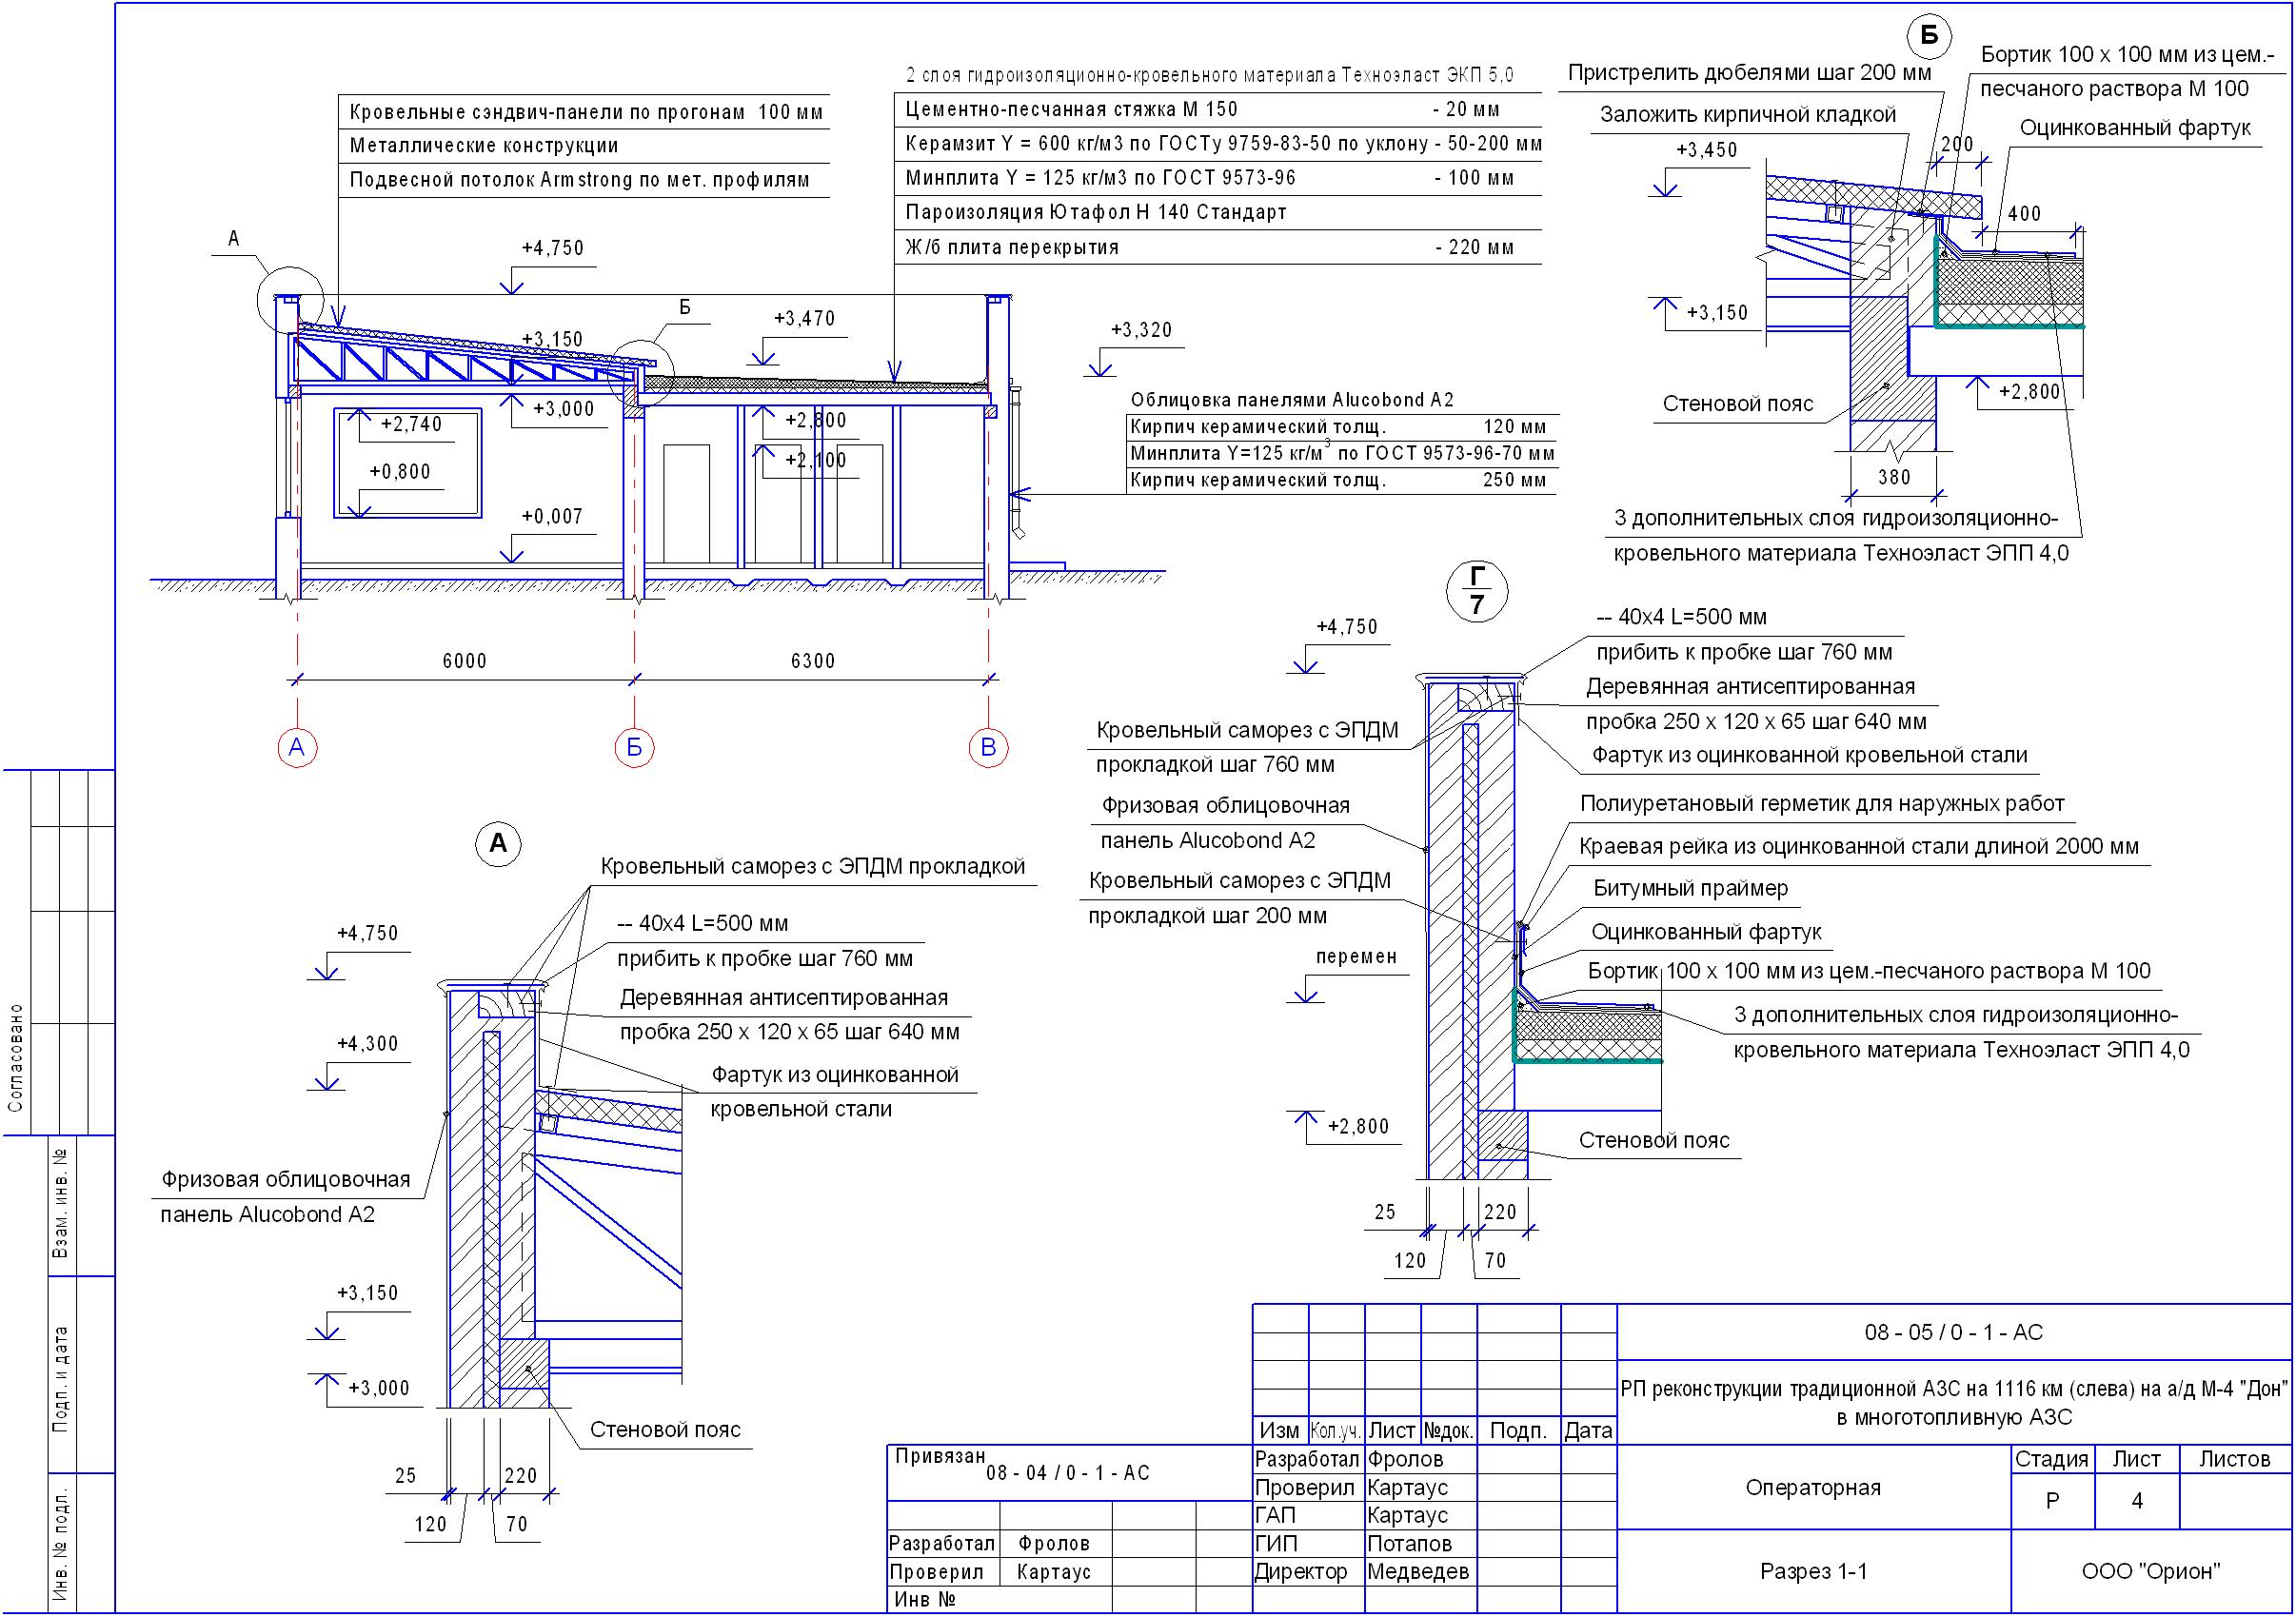Select 'Оцинкованный фартук' label in detail Б

pyautogui.click(x=2135, y=128)
